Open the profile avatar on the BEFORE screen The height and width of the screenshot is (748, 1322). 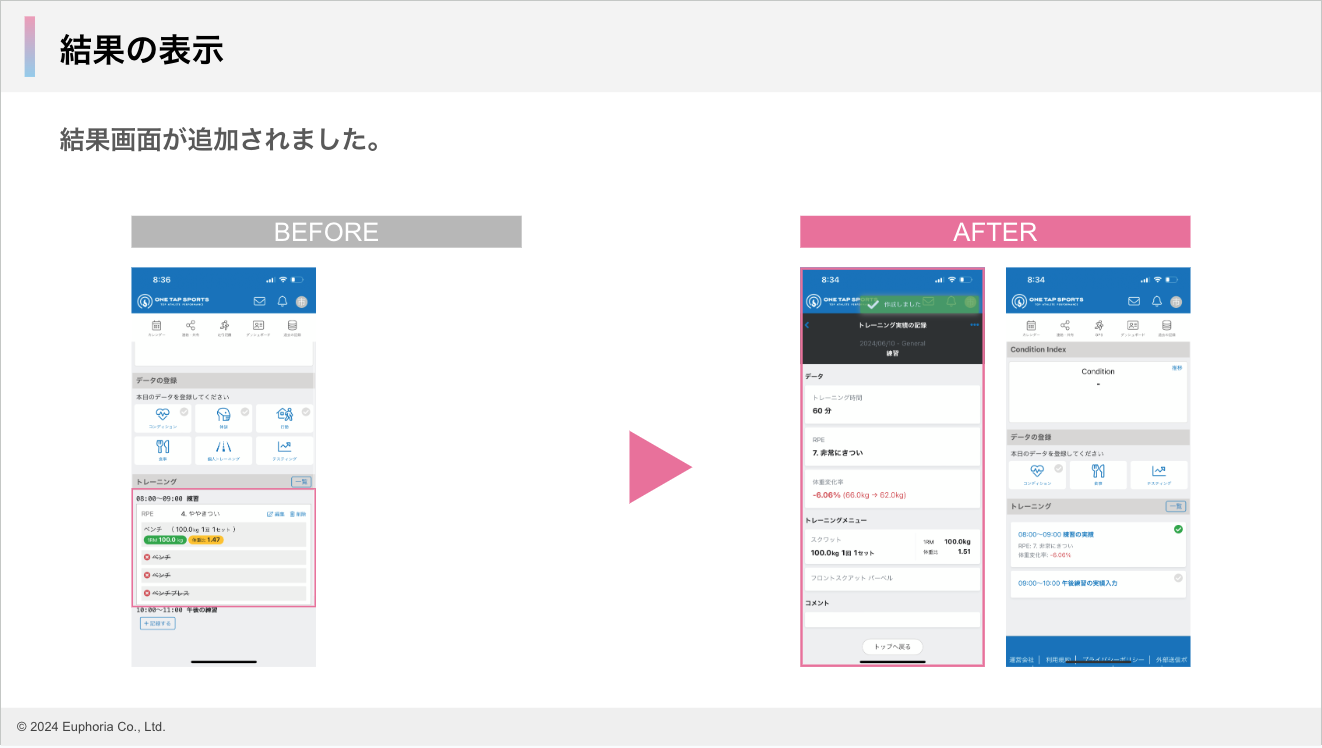[x=302, y=301]
